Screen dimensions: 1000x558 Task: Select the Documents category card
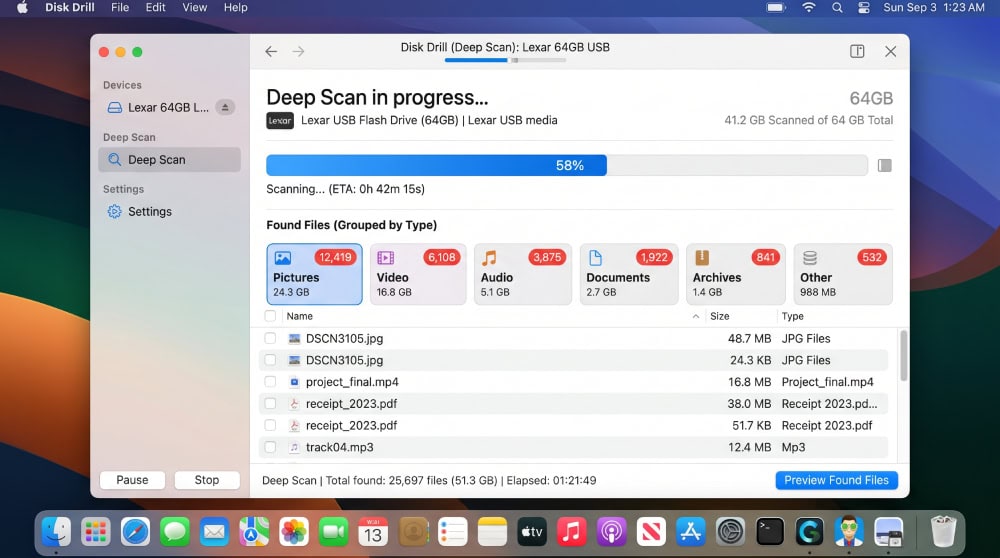(629, 274)
